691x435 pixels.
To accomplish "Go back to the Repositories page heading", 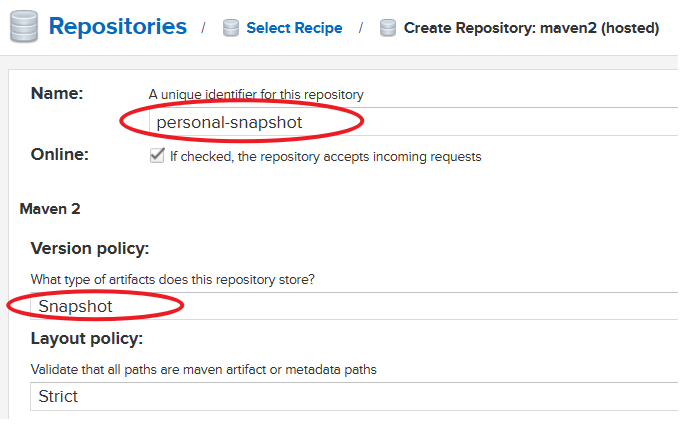I will coord(117,26).
